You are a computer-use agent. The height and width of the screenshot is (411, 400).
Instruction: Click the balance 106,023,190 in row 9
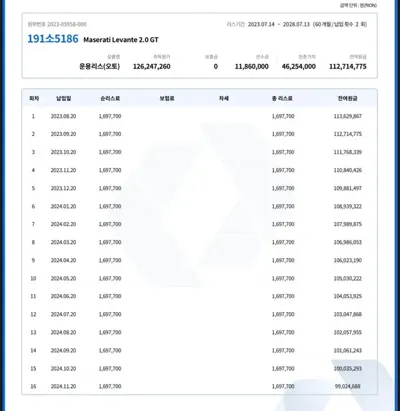(x=348, y=260)
